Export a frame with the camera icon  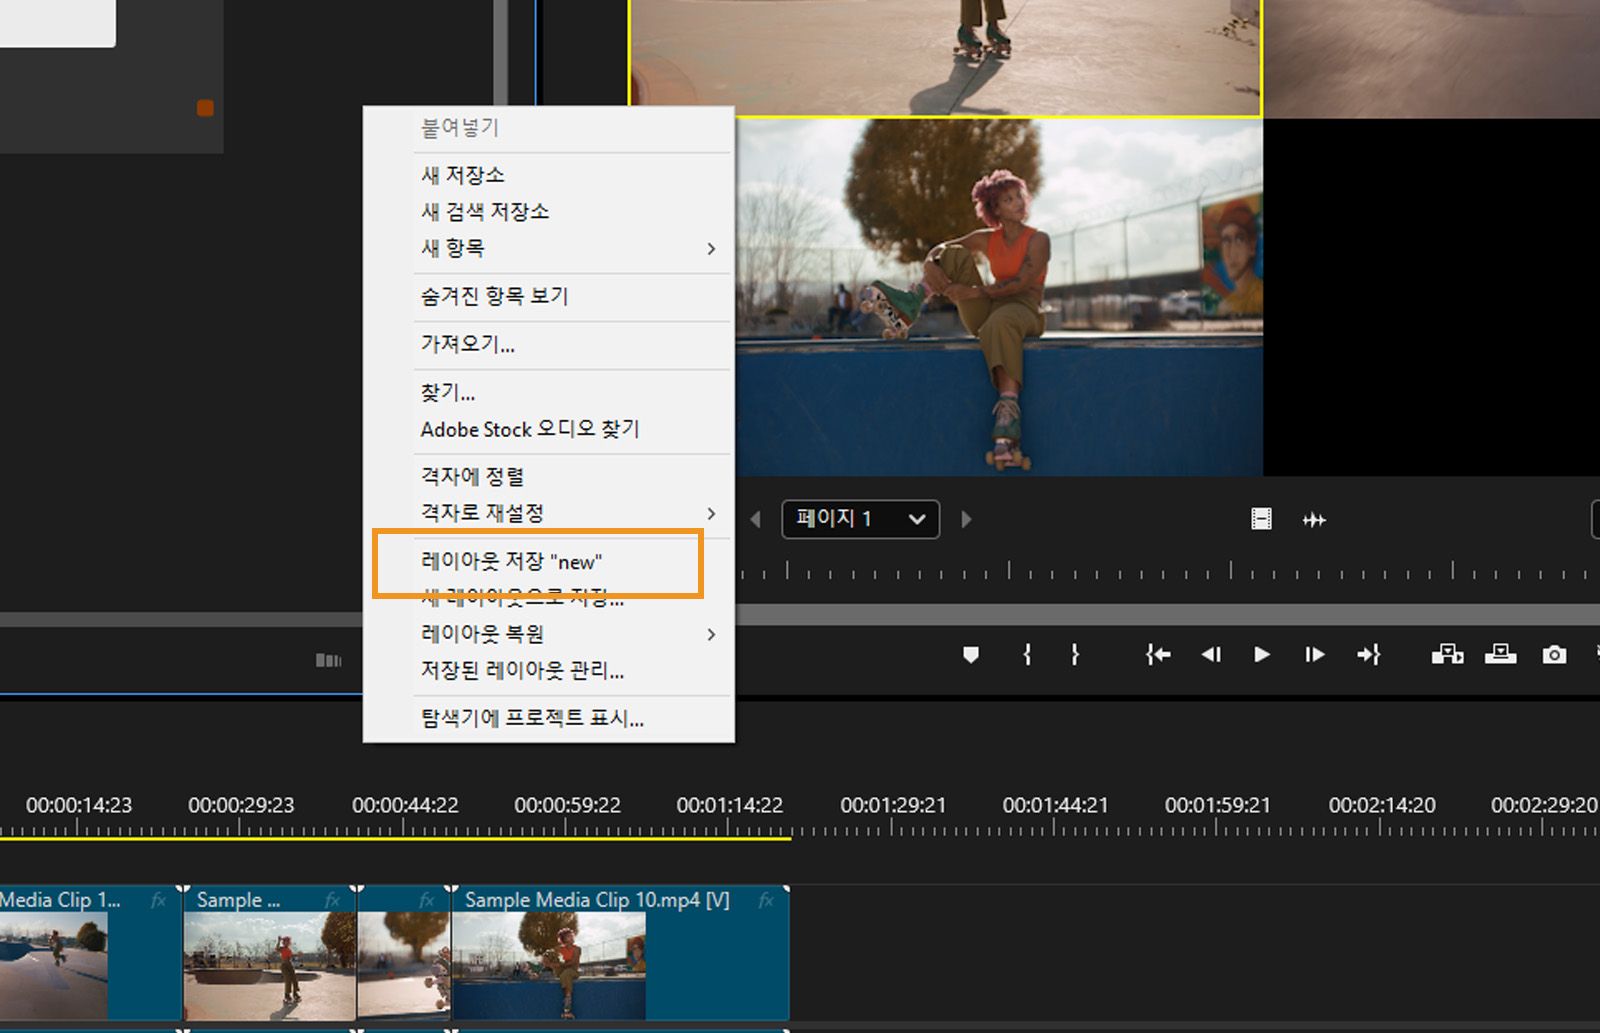1554,655
